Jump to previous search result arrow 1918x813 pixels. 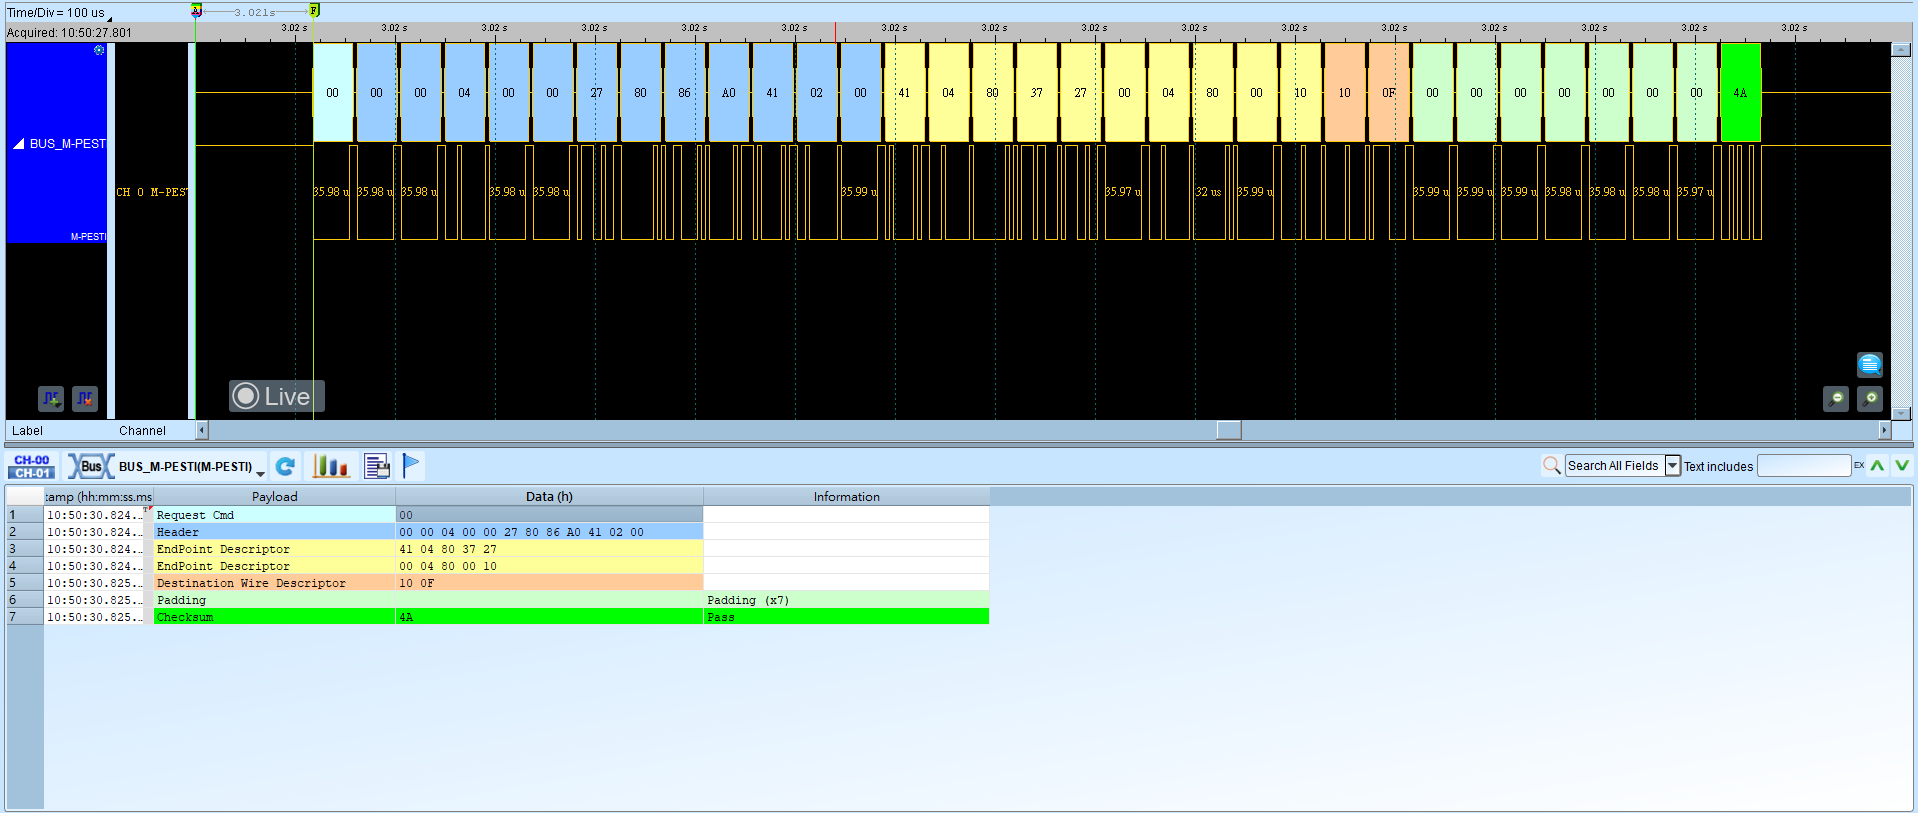[x=1878, y=465]
